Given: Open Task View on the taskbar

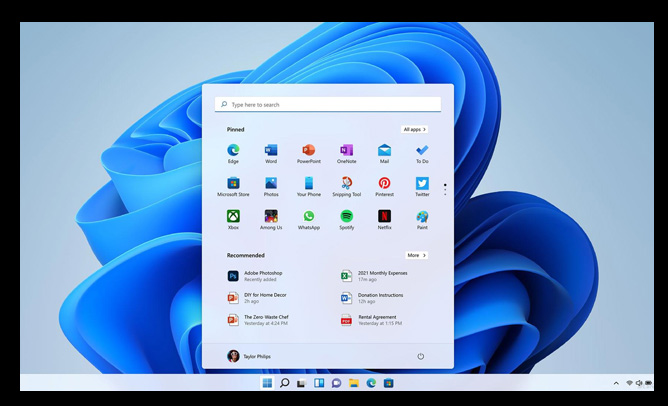Looking at the screenshot, I should pos(302,383).
